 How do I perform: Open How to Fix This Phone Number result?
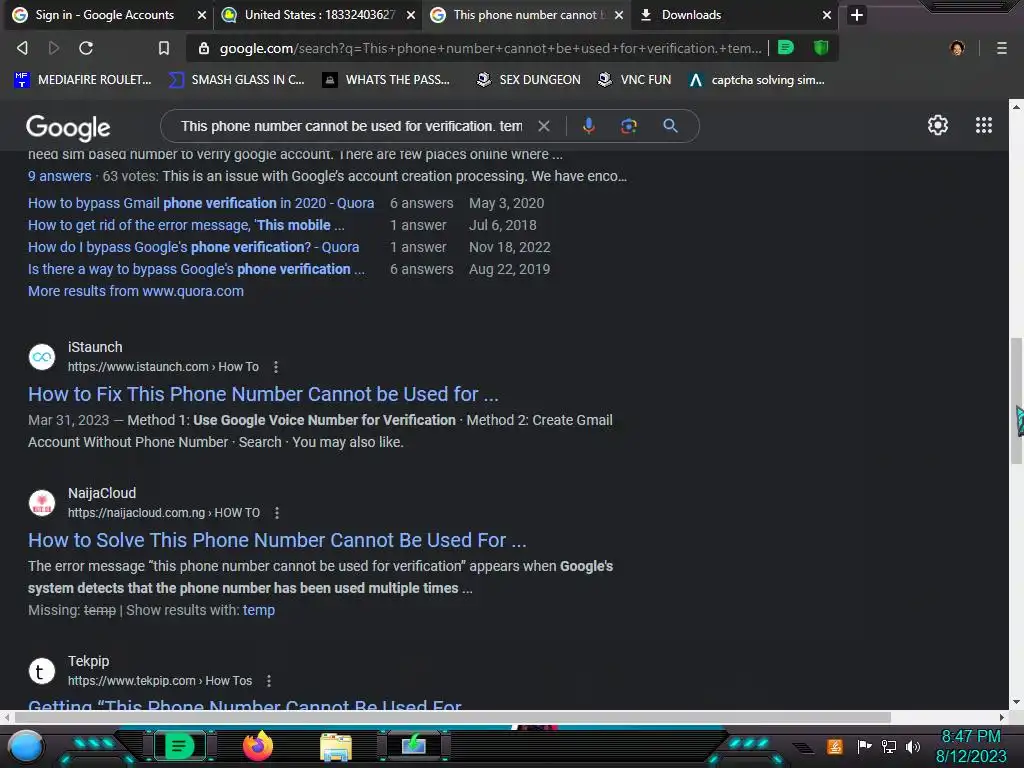tap(263, 394)
